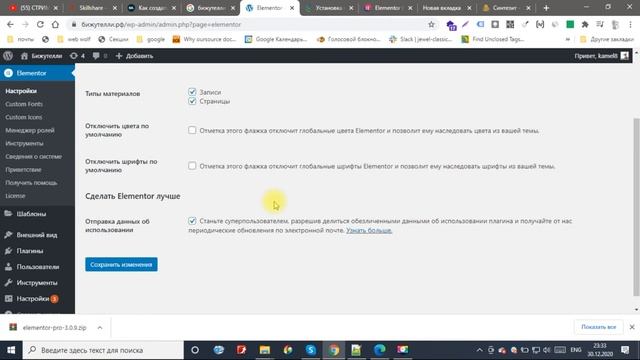Click the ENG language indicator

click(576, 350)
